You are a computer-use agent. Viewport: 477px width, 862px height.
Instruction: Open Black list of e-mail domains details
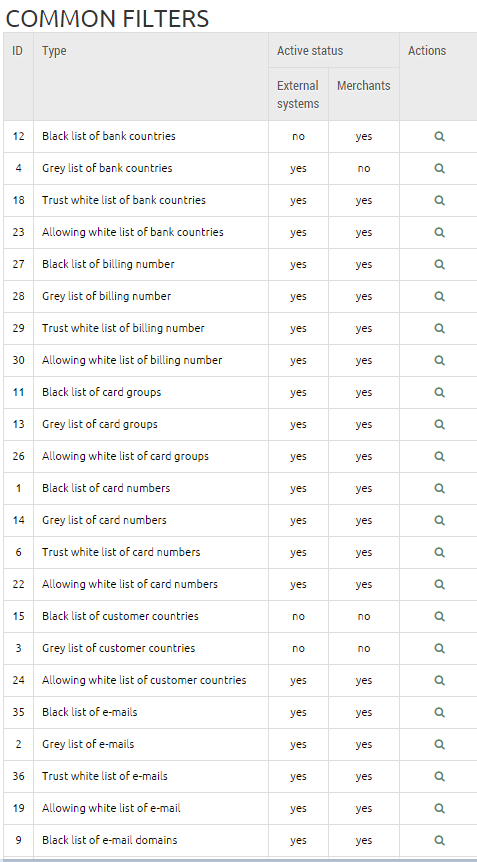pyautogui.click(x=439, y=840)
